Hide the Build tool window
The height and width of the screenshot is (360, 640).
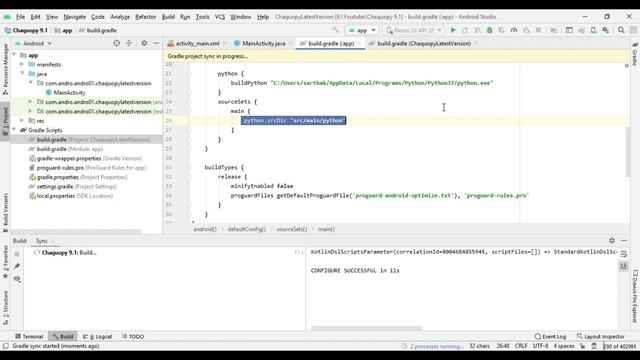pyautogui.click(x=624, y=240)
